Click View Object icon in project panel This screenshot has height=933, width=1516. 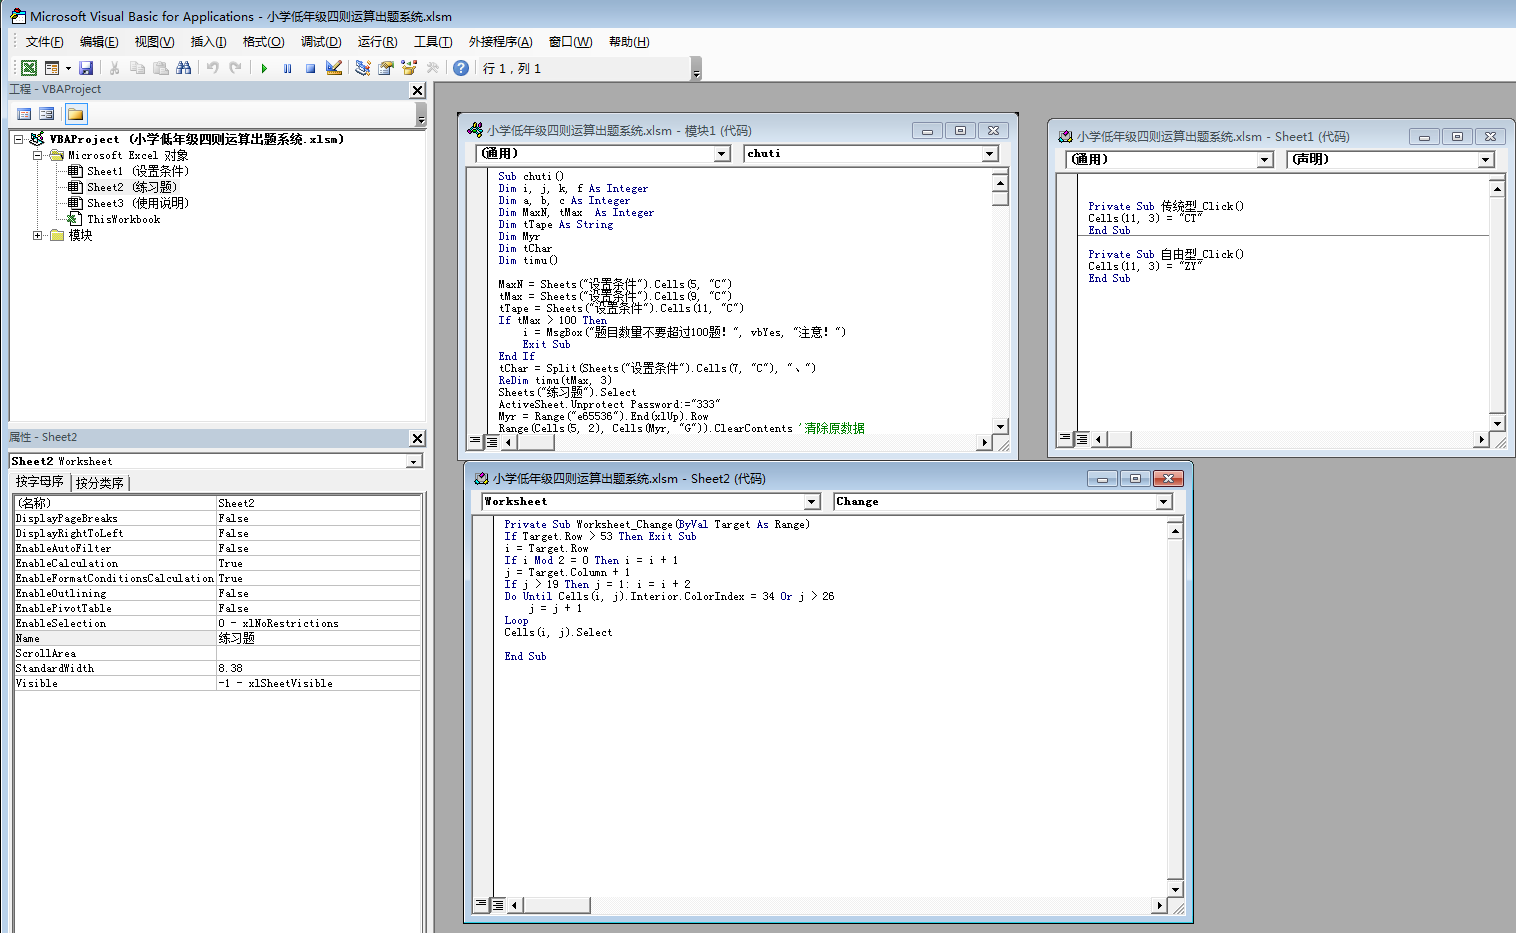[47, 114]
